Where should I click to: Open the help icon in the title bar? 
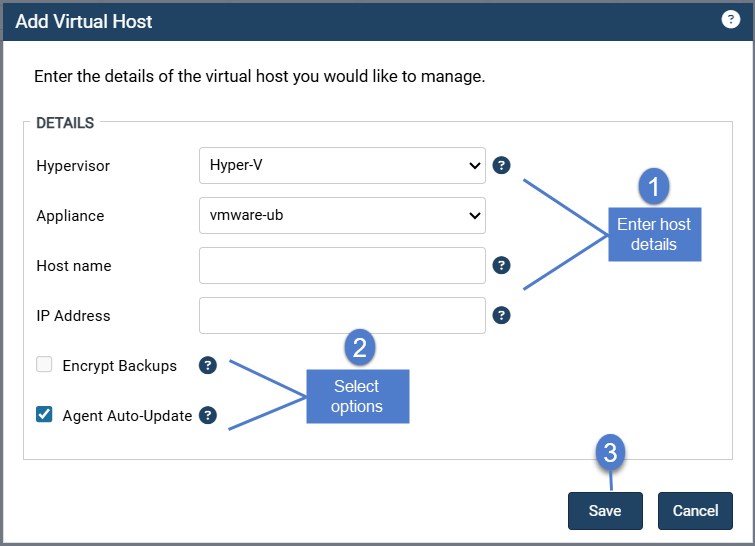point(731,20)
